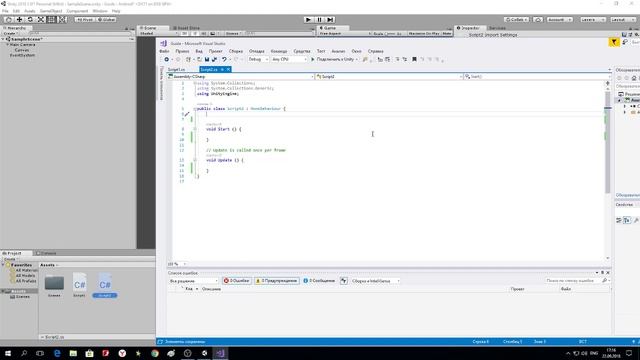Screen dimensions: 640x360
Task: Open the Layers dropdown in Unity
Action: [593, 20]
